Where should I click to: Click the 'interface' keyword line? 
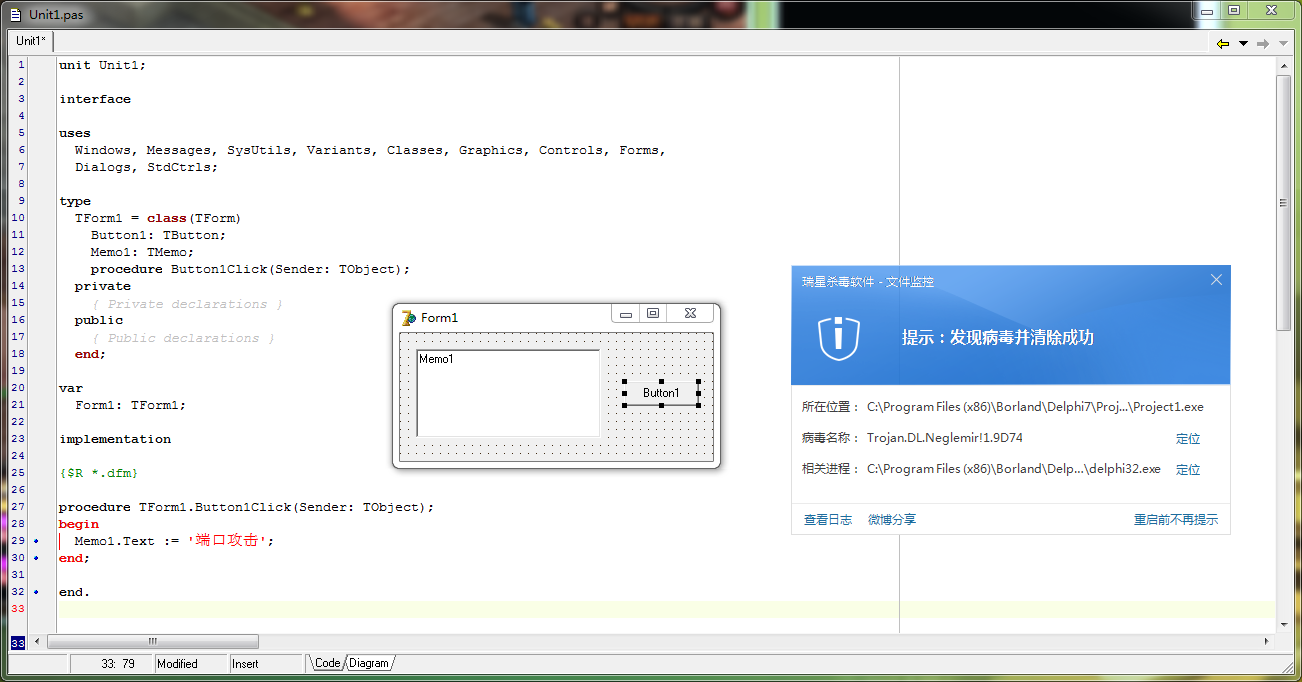[x=95, y=99]
